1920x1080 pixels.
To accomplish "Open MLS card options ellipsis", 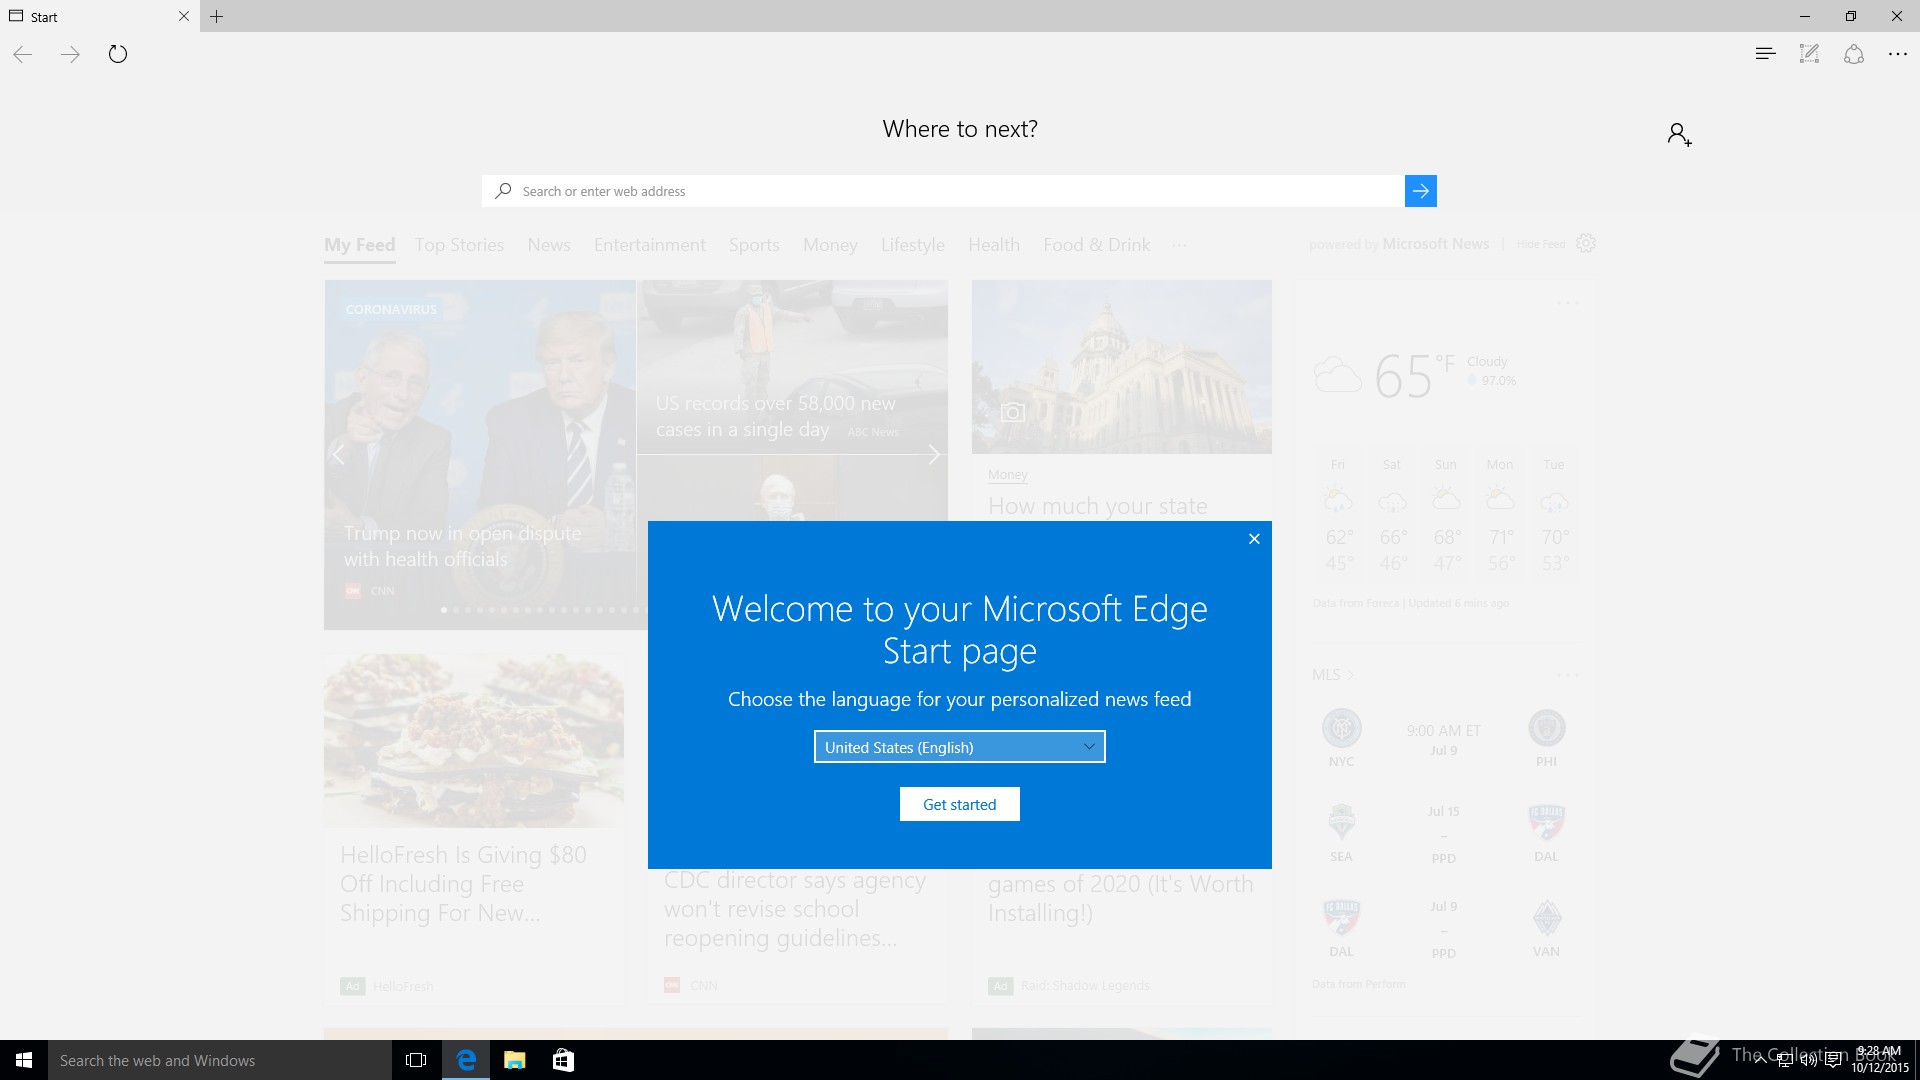I will pos(1567,675).
